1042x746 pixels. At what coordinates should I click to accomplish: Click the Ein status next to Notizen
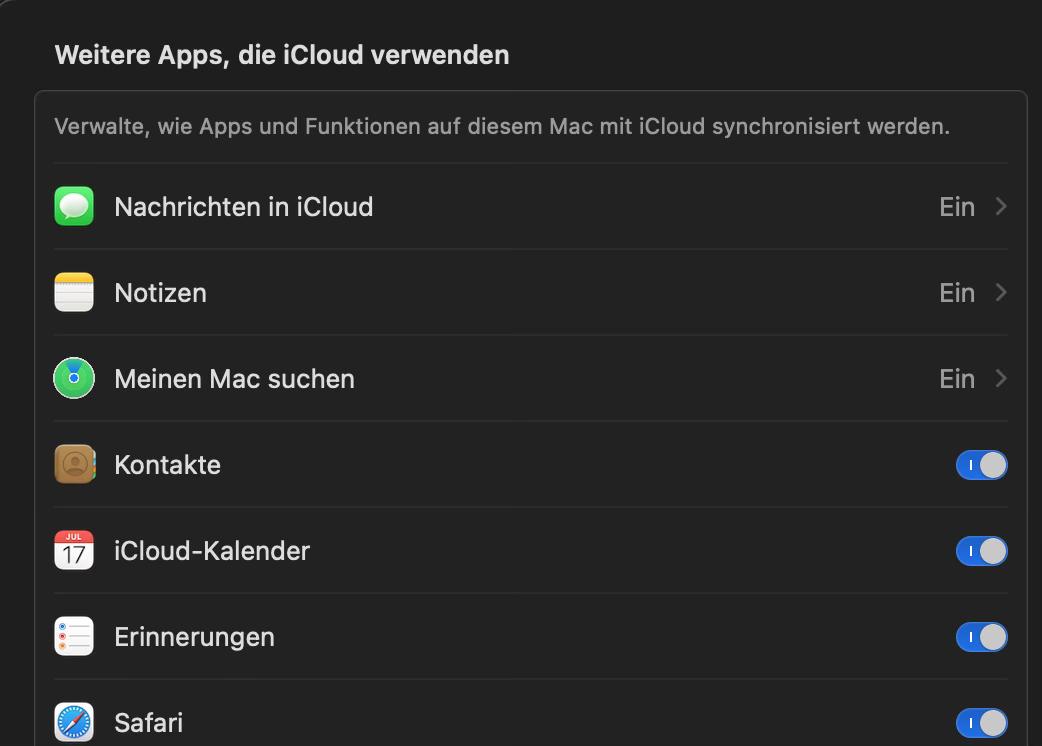957,293
